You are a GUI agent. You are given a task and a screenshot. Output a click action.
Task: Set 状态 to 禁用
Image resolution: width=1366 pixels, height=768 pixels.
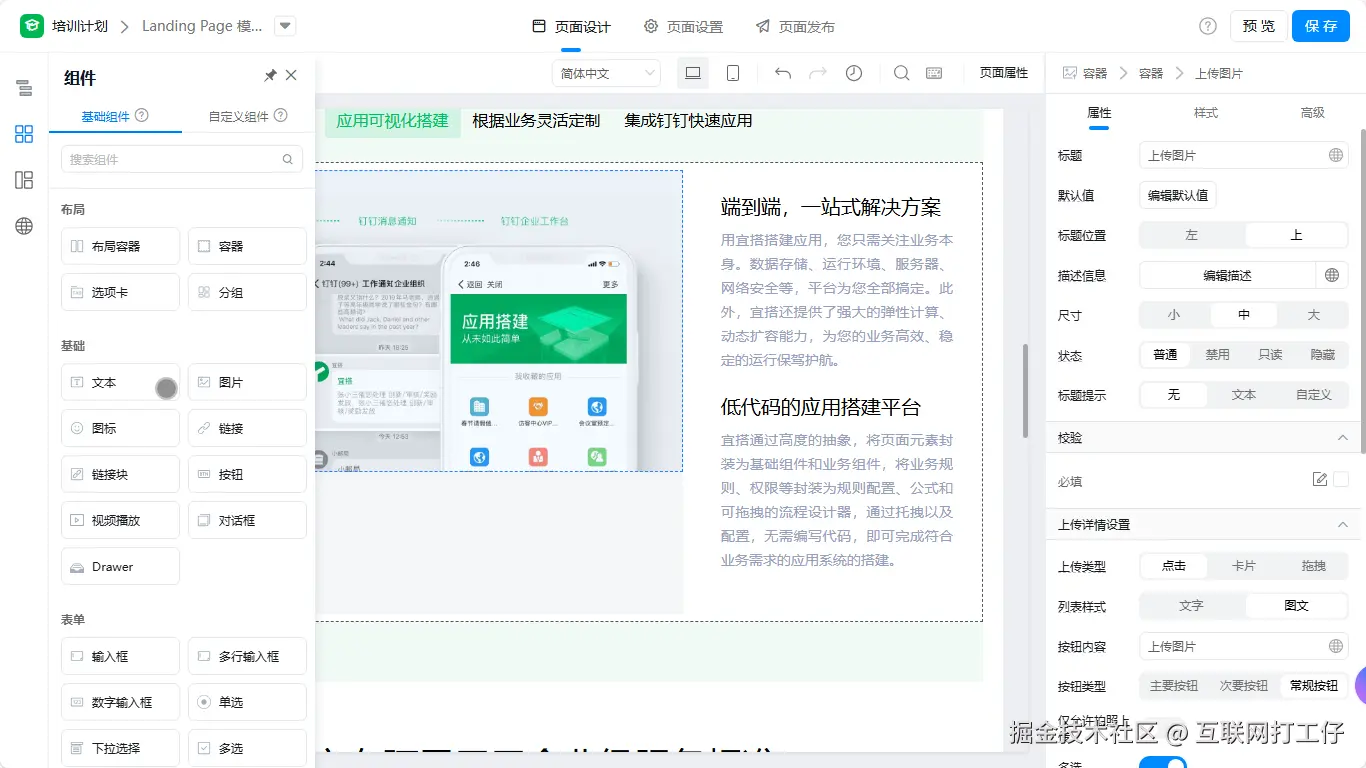pyautogui.click(x=1217, y=355)
